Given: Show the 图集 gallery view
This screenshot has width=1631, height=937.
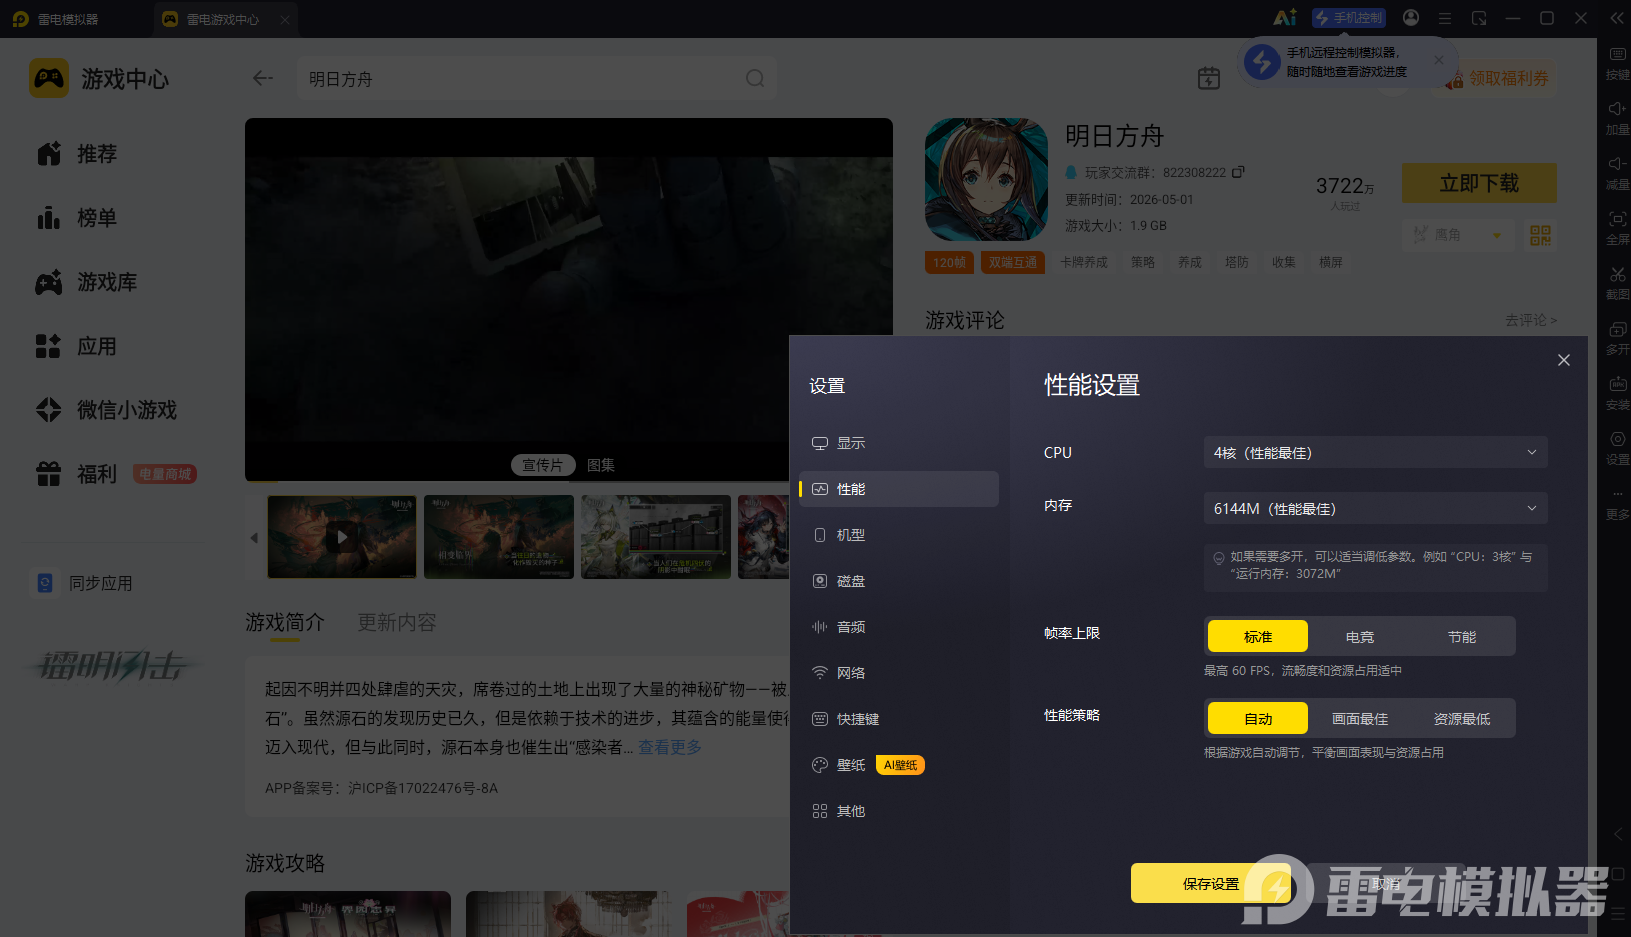Looking at the screenshot, I should 601,465.
